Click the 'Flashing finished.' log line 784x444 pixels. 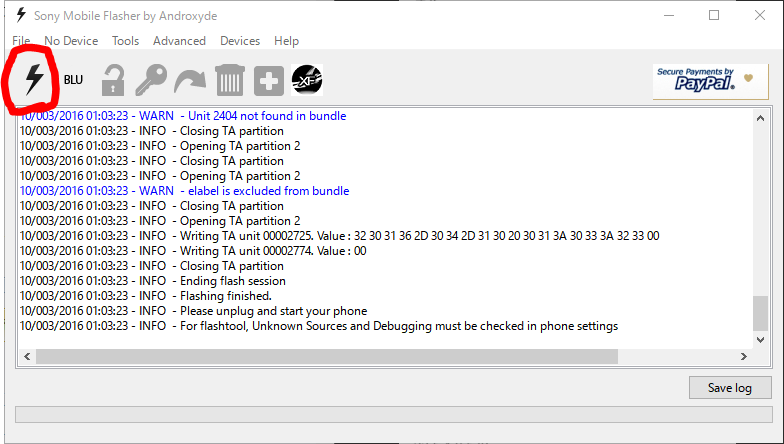click(x=146, y=296)
